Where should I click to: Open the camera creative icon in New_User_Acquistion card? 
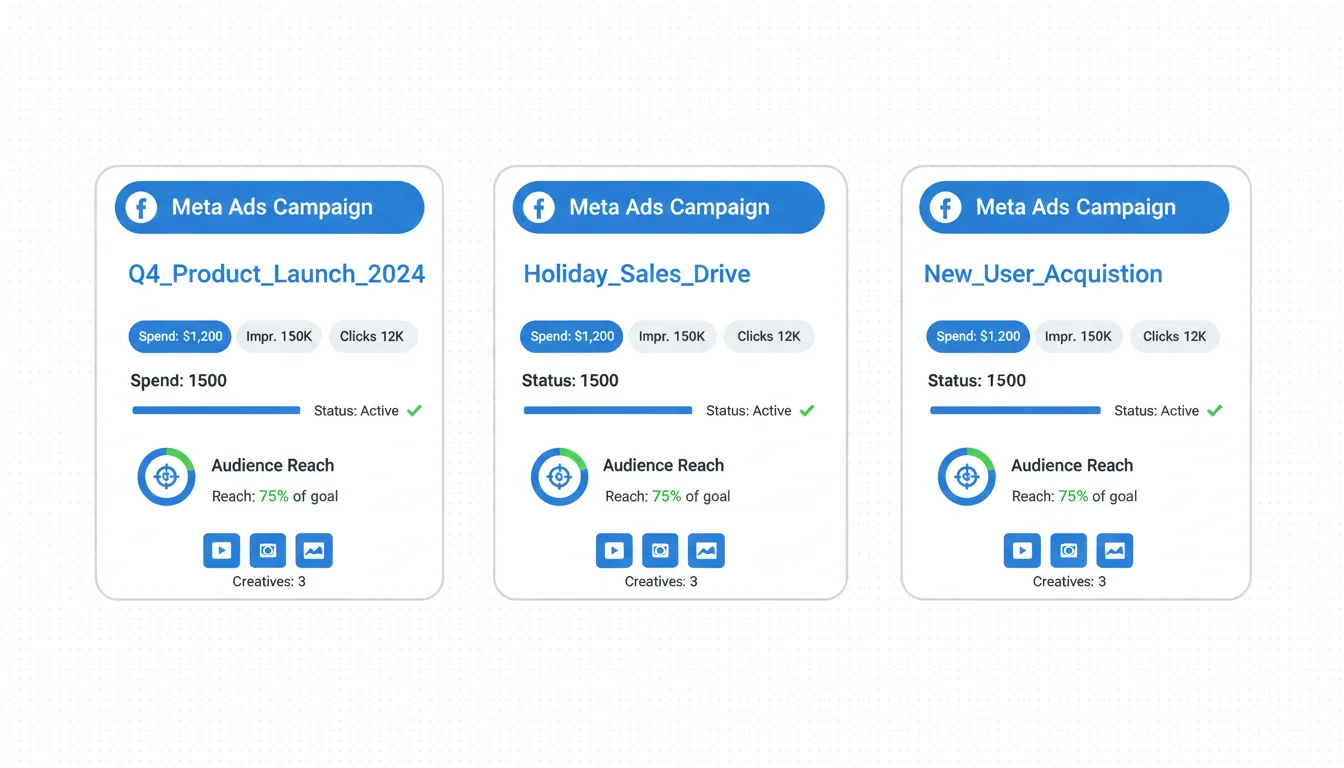1068,550
